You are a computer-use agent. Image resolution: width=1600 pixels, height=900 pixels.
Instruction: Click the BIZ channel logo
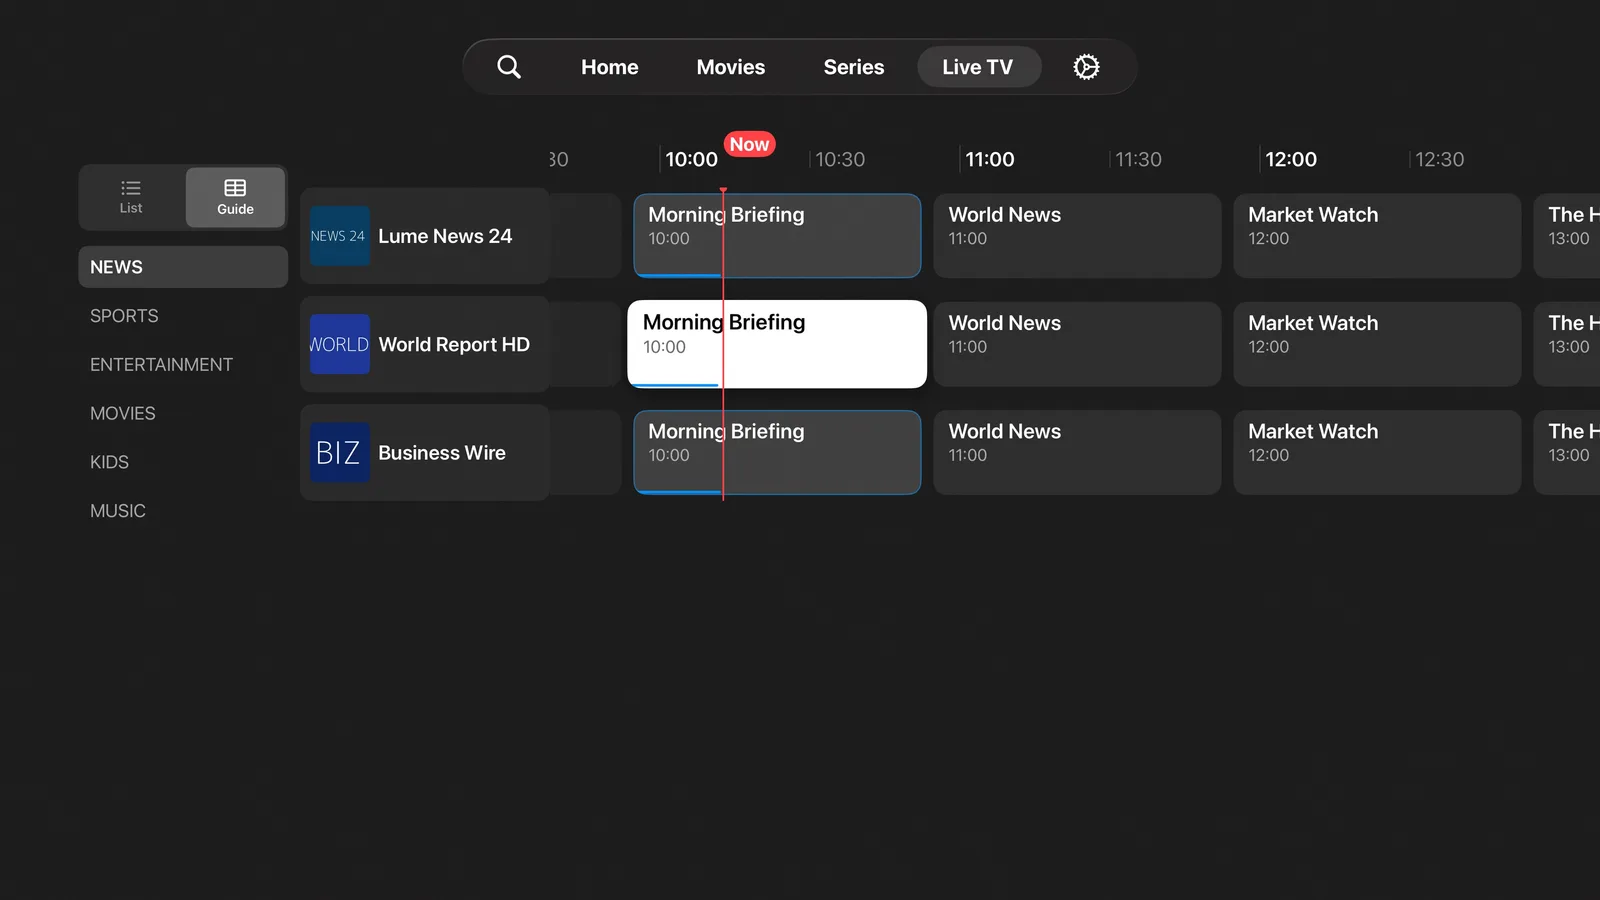pos(340,453)
